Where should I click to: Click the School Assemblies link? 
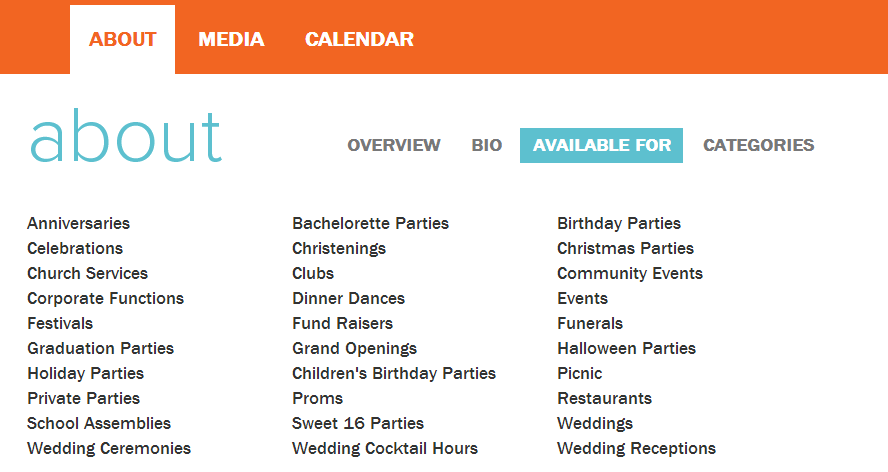99,423
